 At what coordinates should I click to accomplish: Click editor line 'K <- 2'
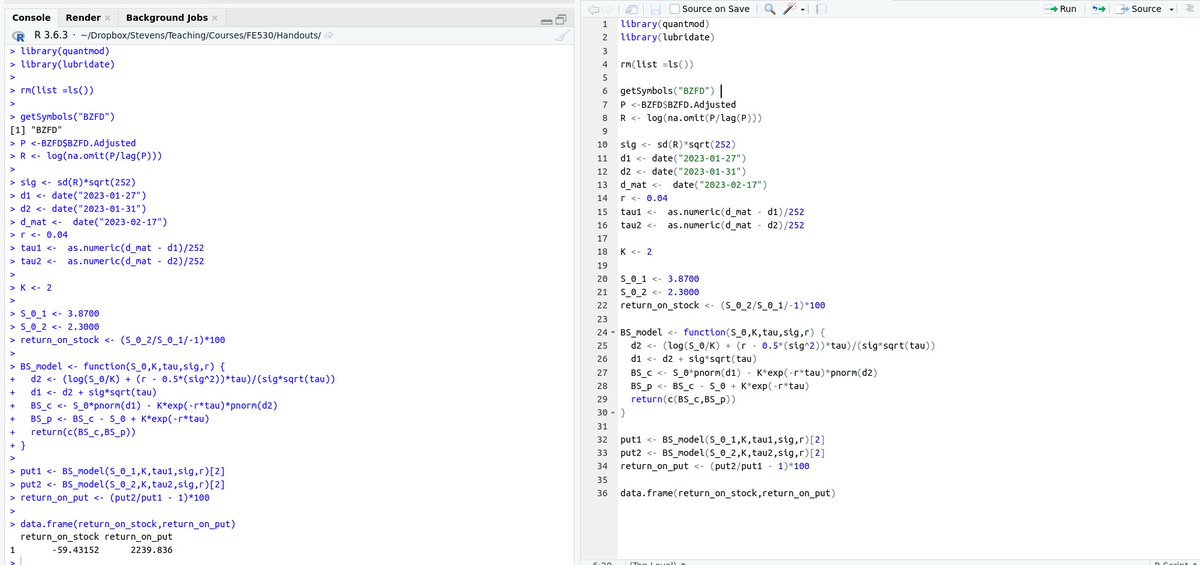[x=636, y=253]
